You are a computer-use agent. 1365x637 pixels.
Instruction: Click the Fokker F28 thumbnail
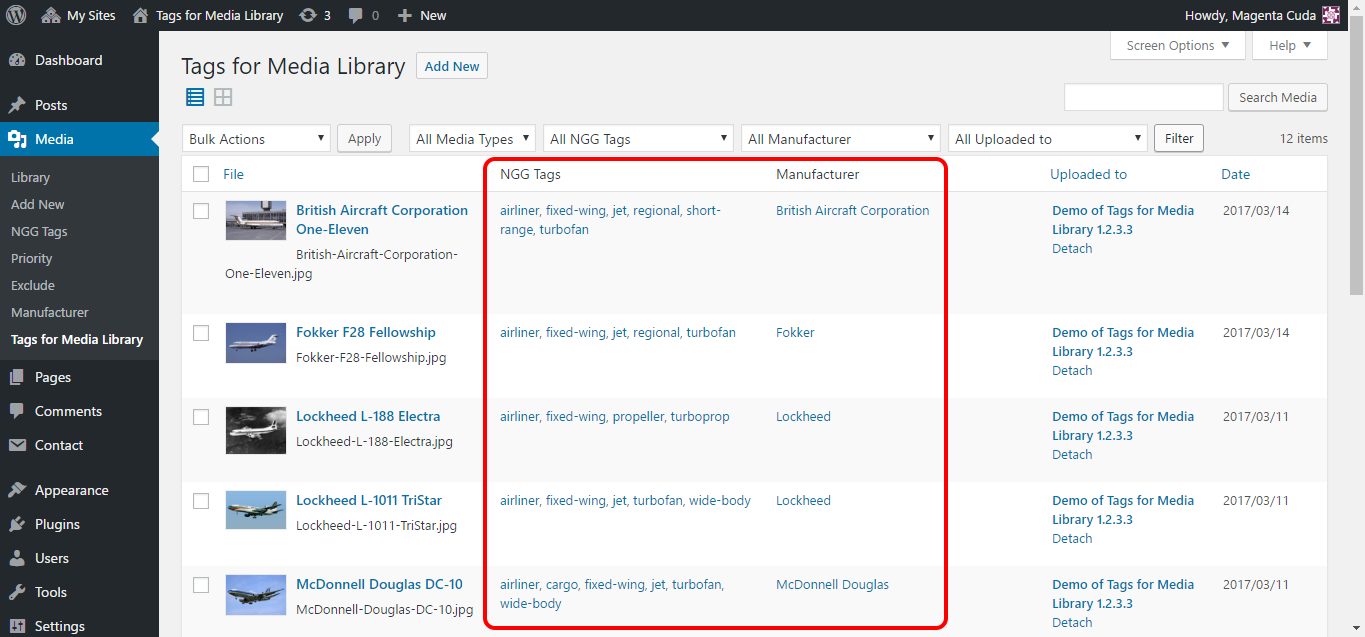(256, 342)
